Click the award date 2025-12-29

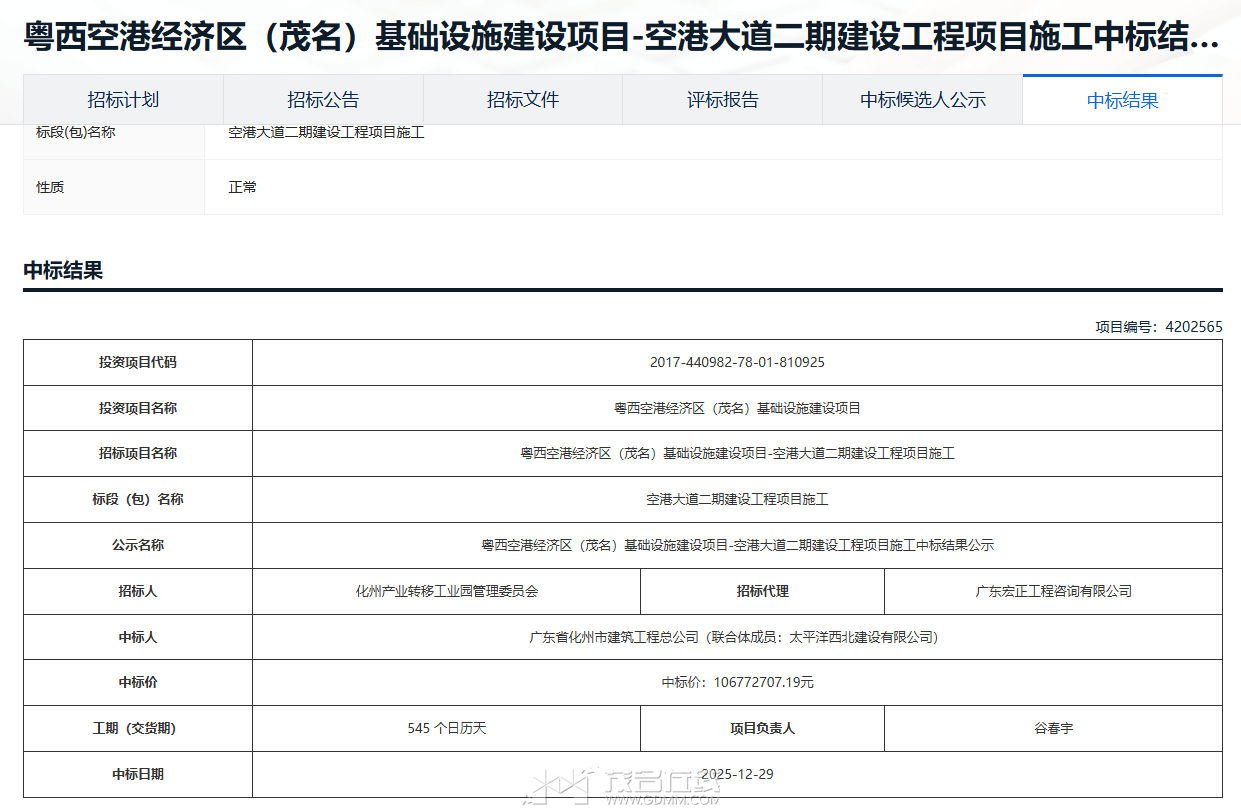737,774
